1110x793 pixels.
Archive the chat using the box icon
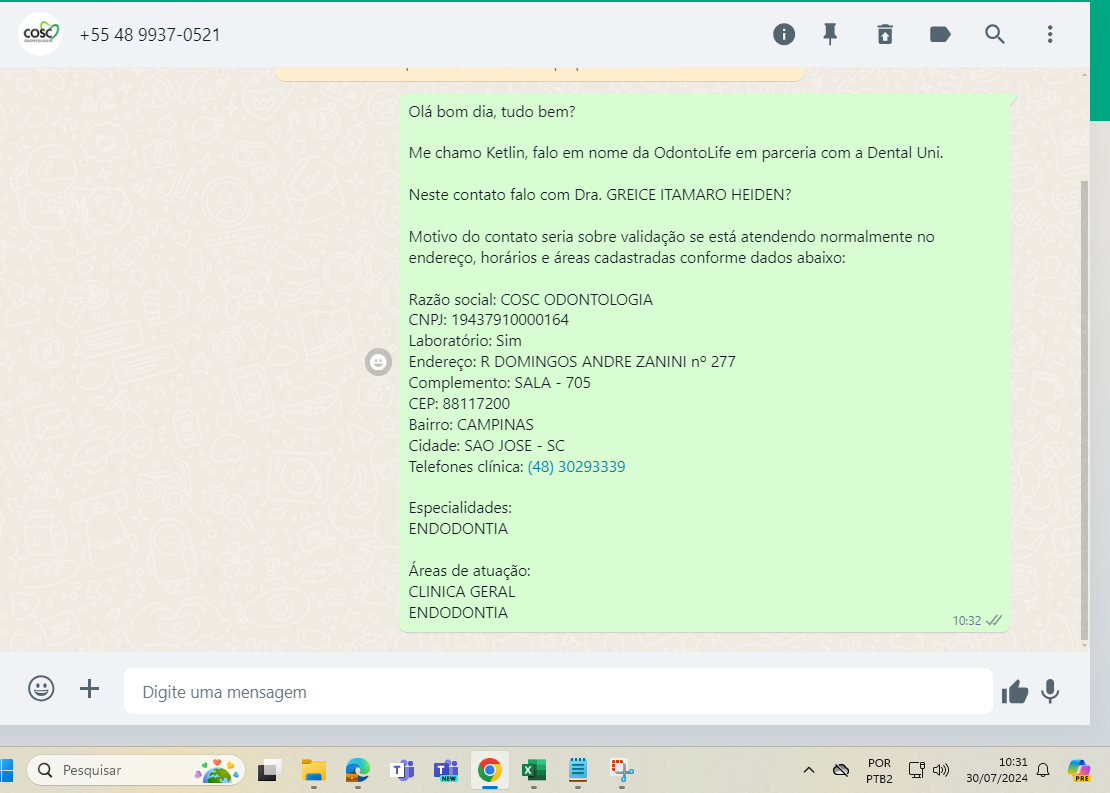tap(885, 34)
